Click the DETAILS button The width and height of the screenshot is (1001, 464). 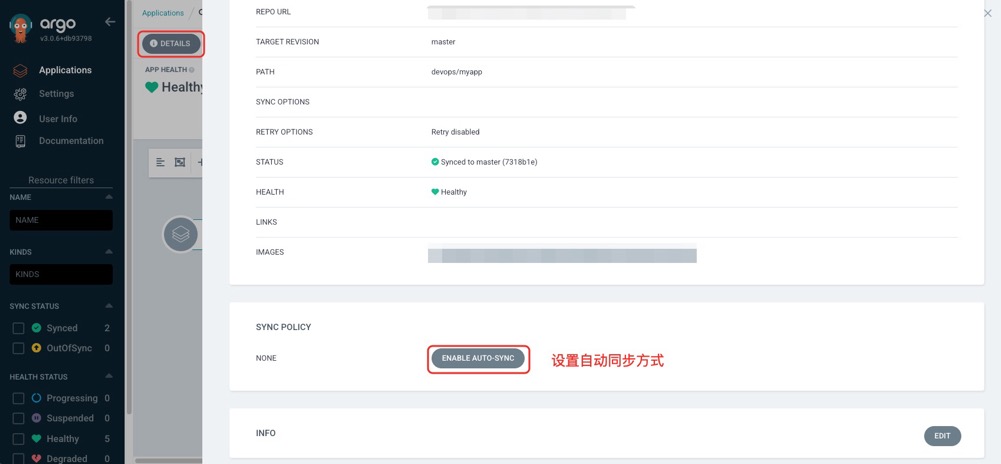(170, 44)
